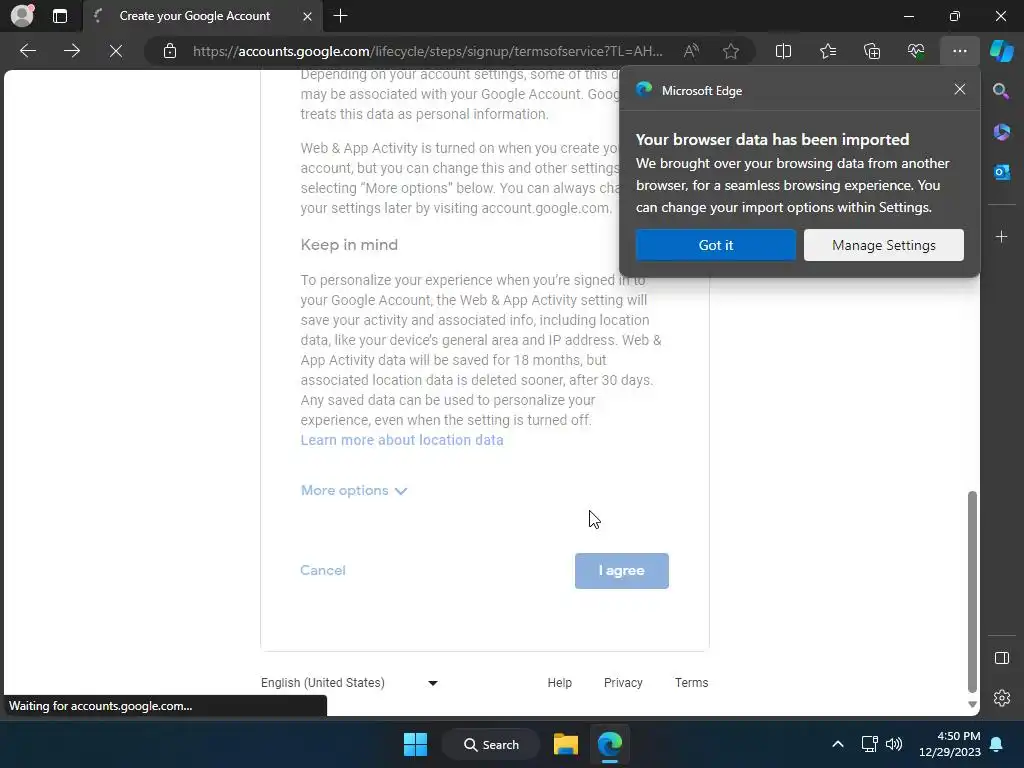
Task: Toggle sidebar visibility icon
Action: tap(1001, 658)
